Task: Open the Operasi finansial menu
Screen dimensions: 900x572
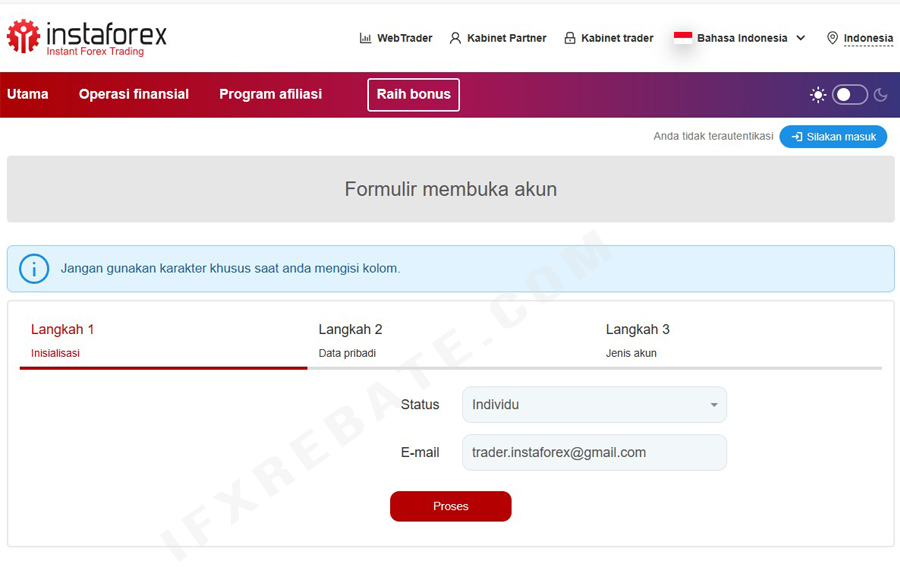Action: pyautogui.click(x=134, y=94)
